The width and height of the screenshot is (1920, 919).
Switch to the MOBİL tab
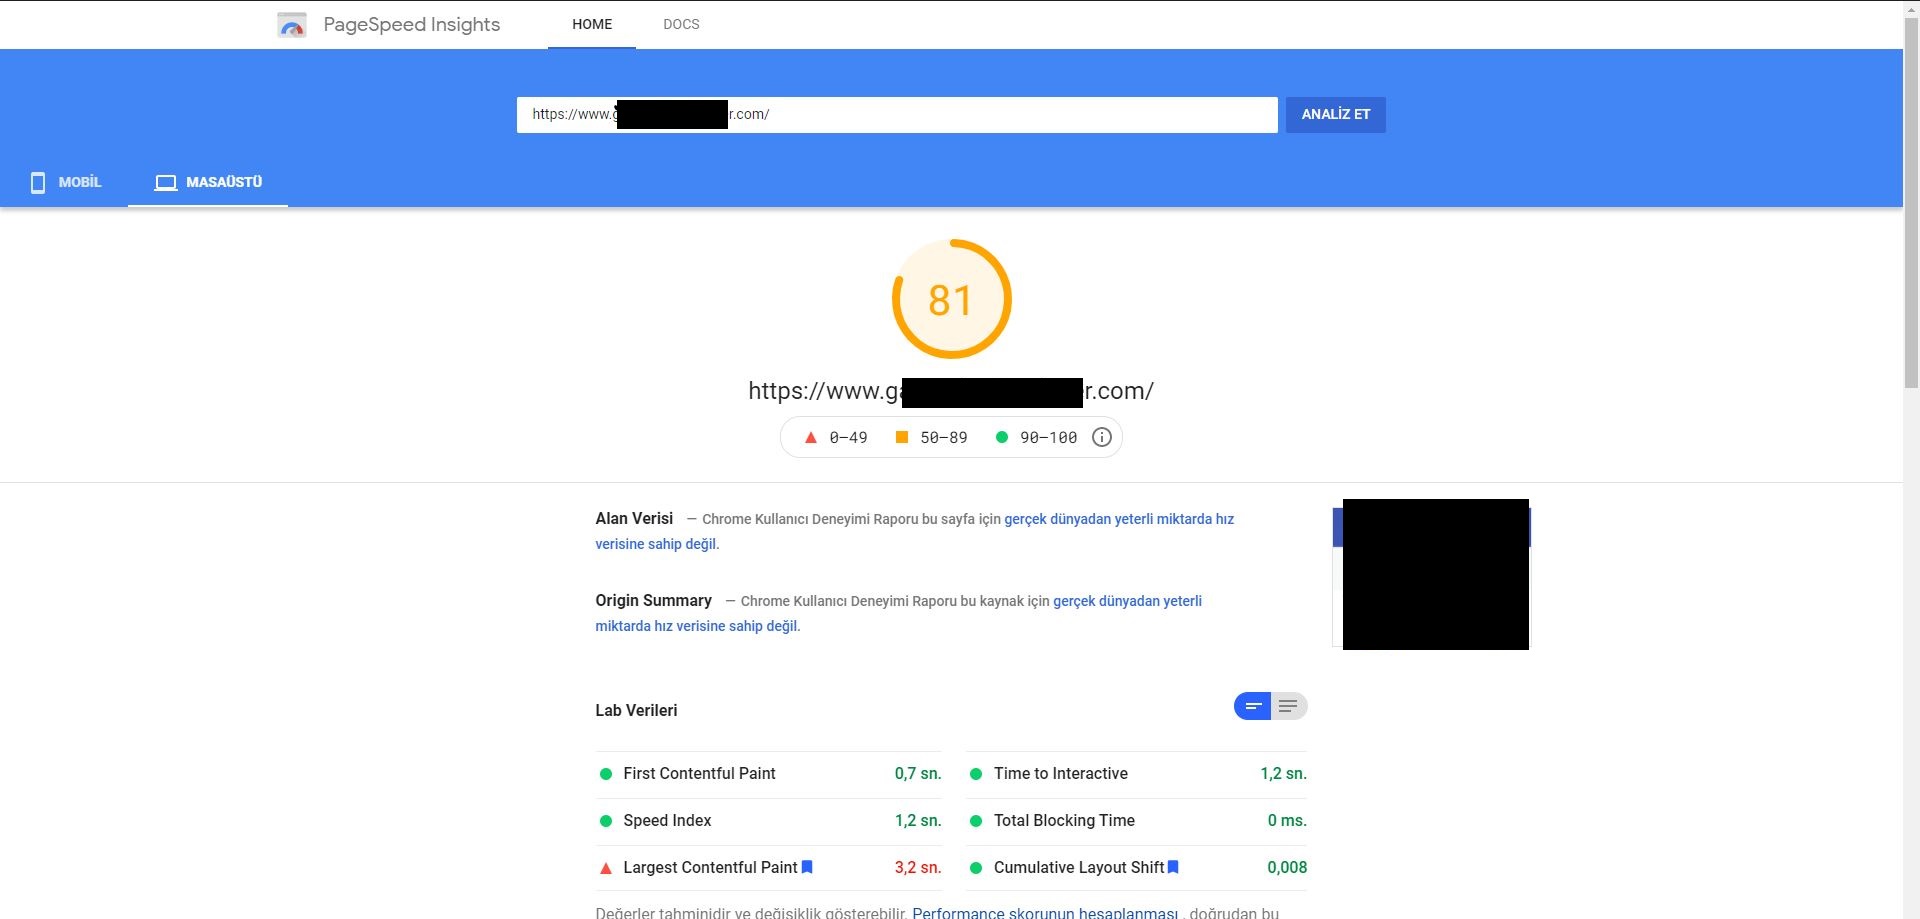click(65, 182)
